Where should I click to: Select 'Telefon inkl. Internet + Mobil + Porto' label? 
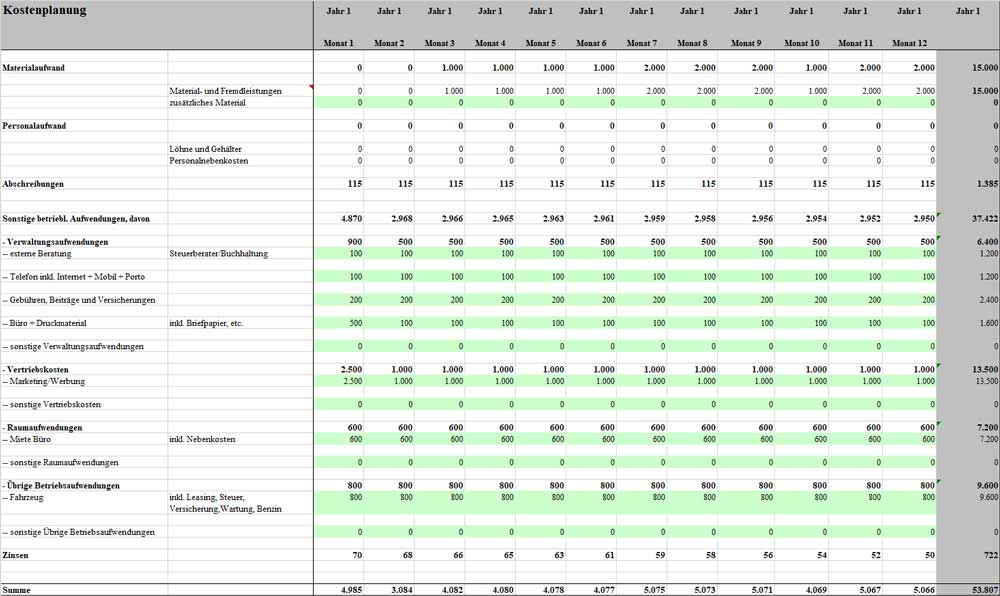(73, 277)
